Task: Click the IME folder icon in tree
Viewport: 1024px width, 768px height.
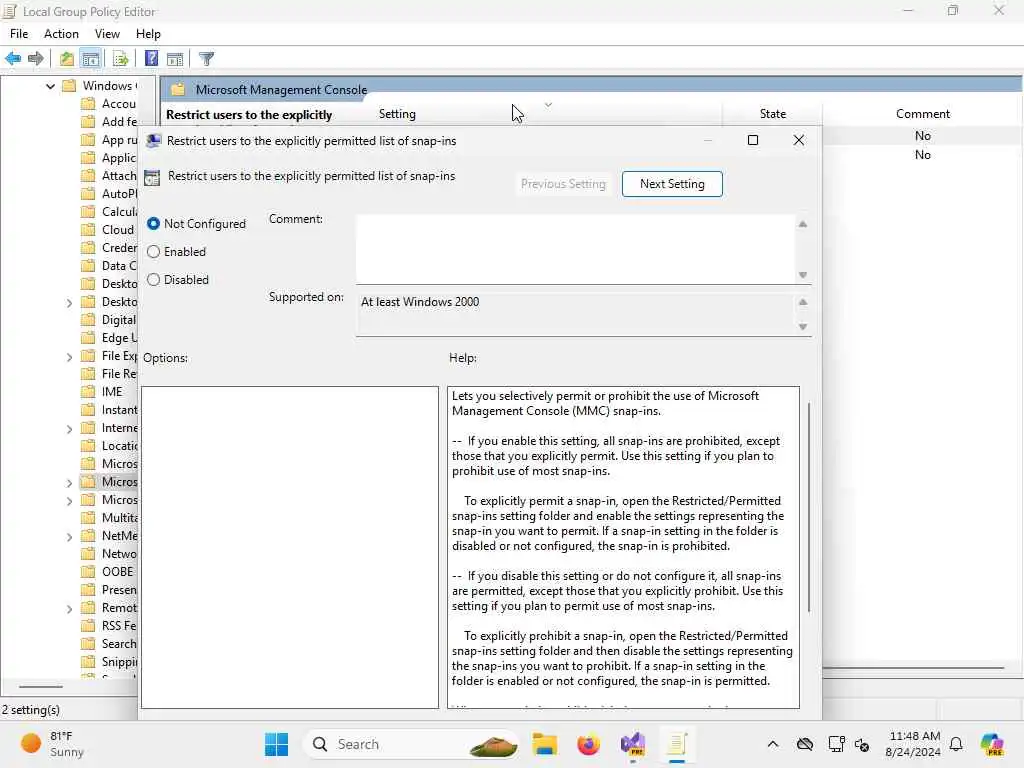Action: coord(88,392)
